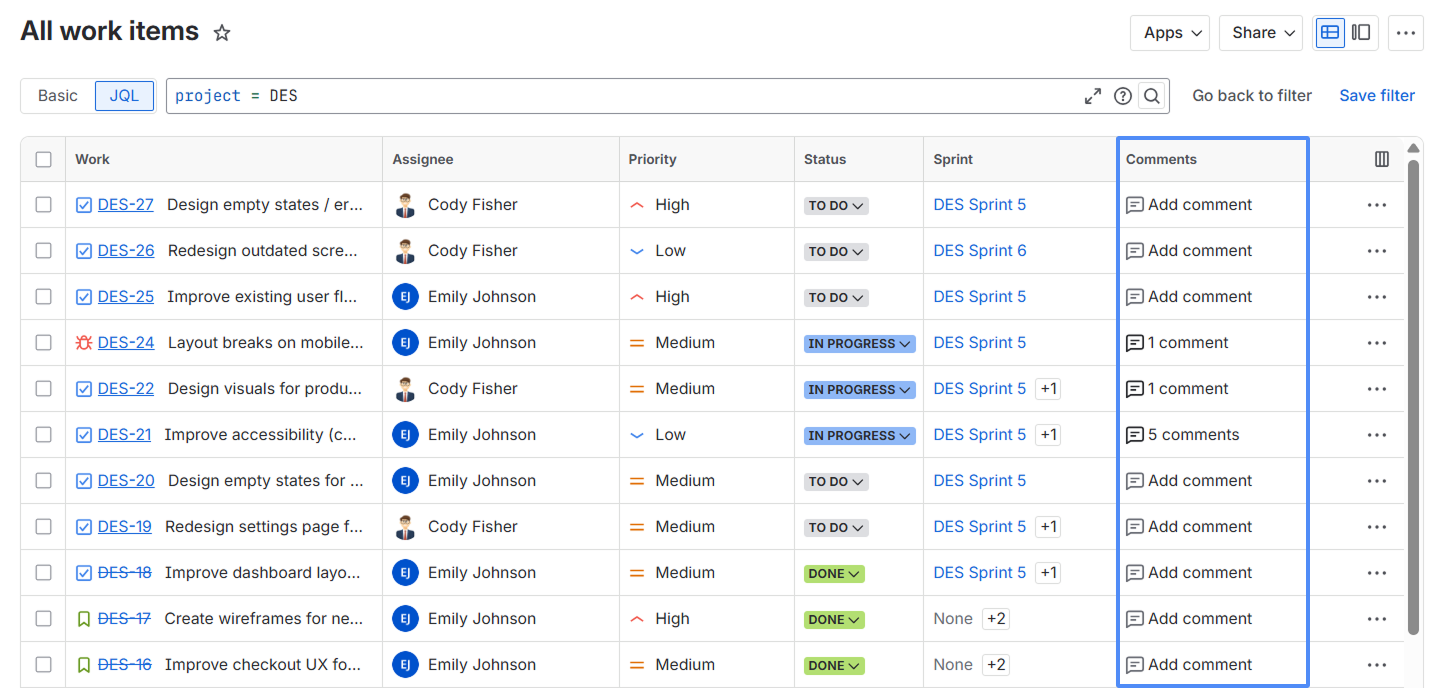View 5 comments on DES-21

coord(1183,435)
